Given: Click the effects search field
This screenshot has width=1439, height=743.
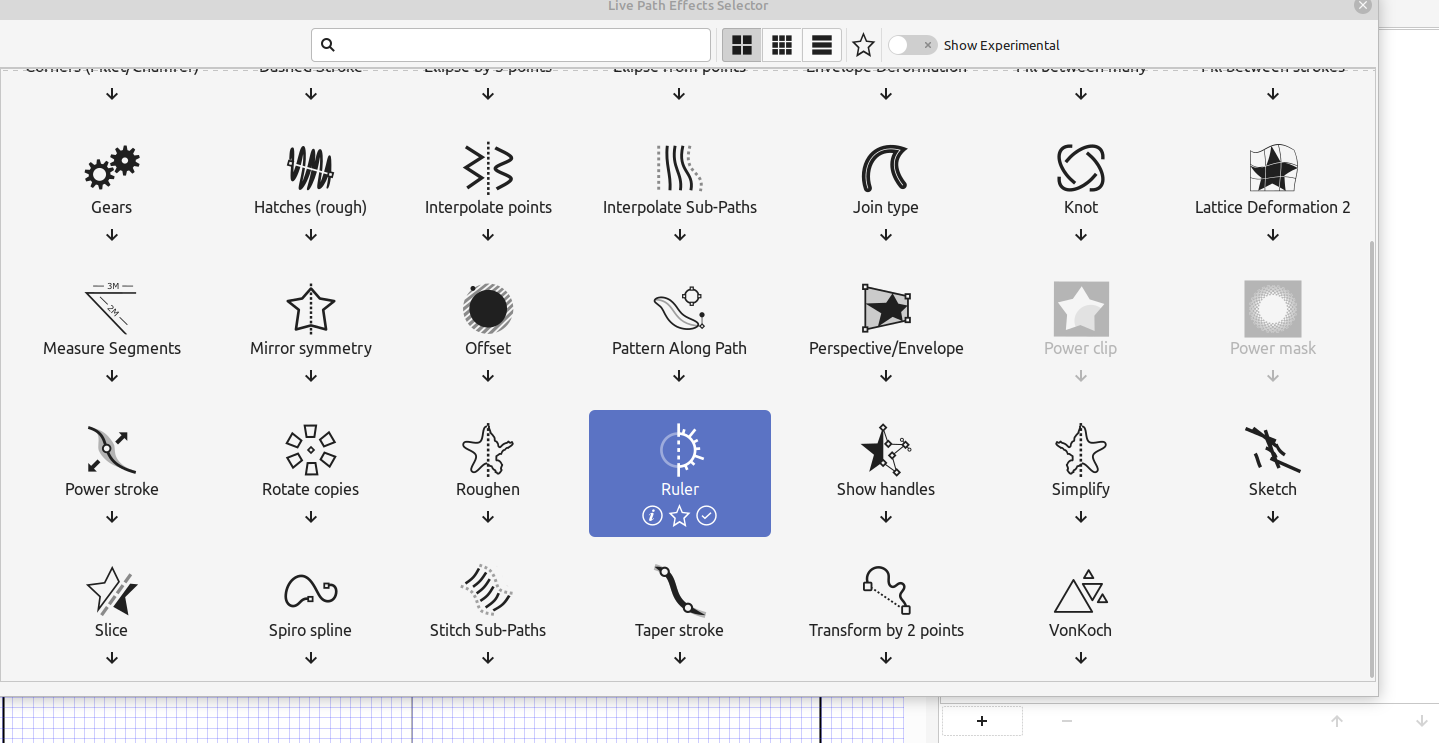Looking at the screenshot, I should coord(511,45).
